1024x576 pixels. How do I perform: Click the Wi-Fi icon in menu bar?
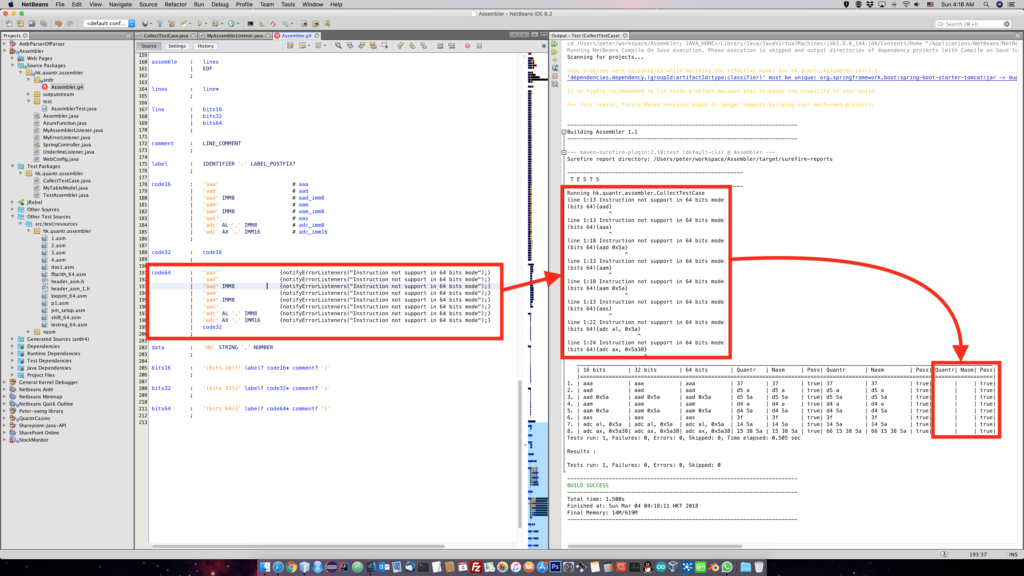point(906,5)
